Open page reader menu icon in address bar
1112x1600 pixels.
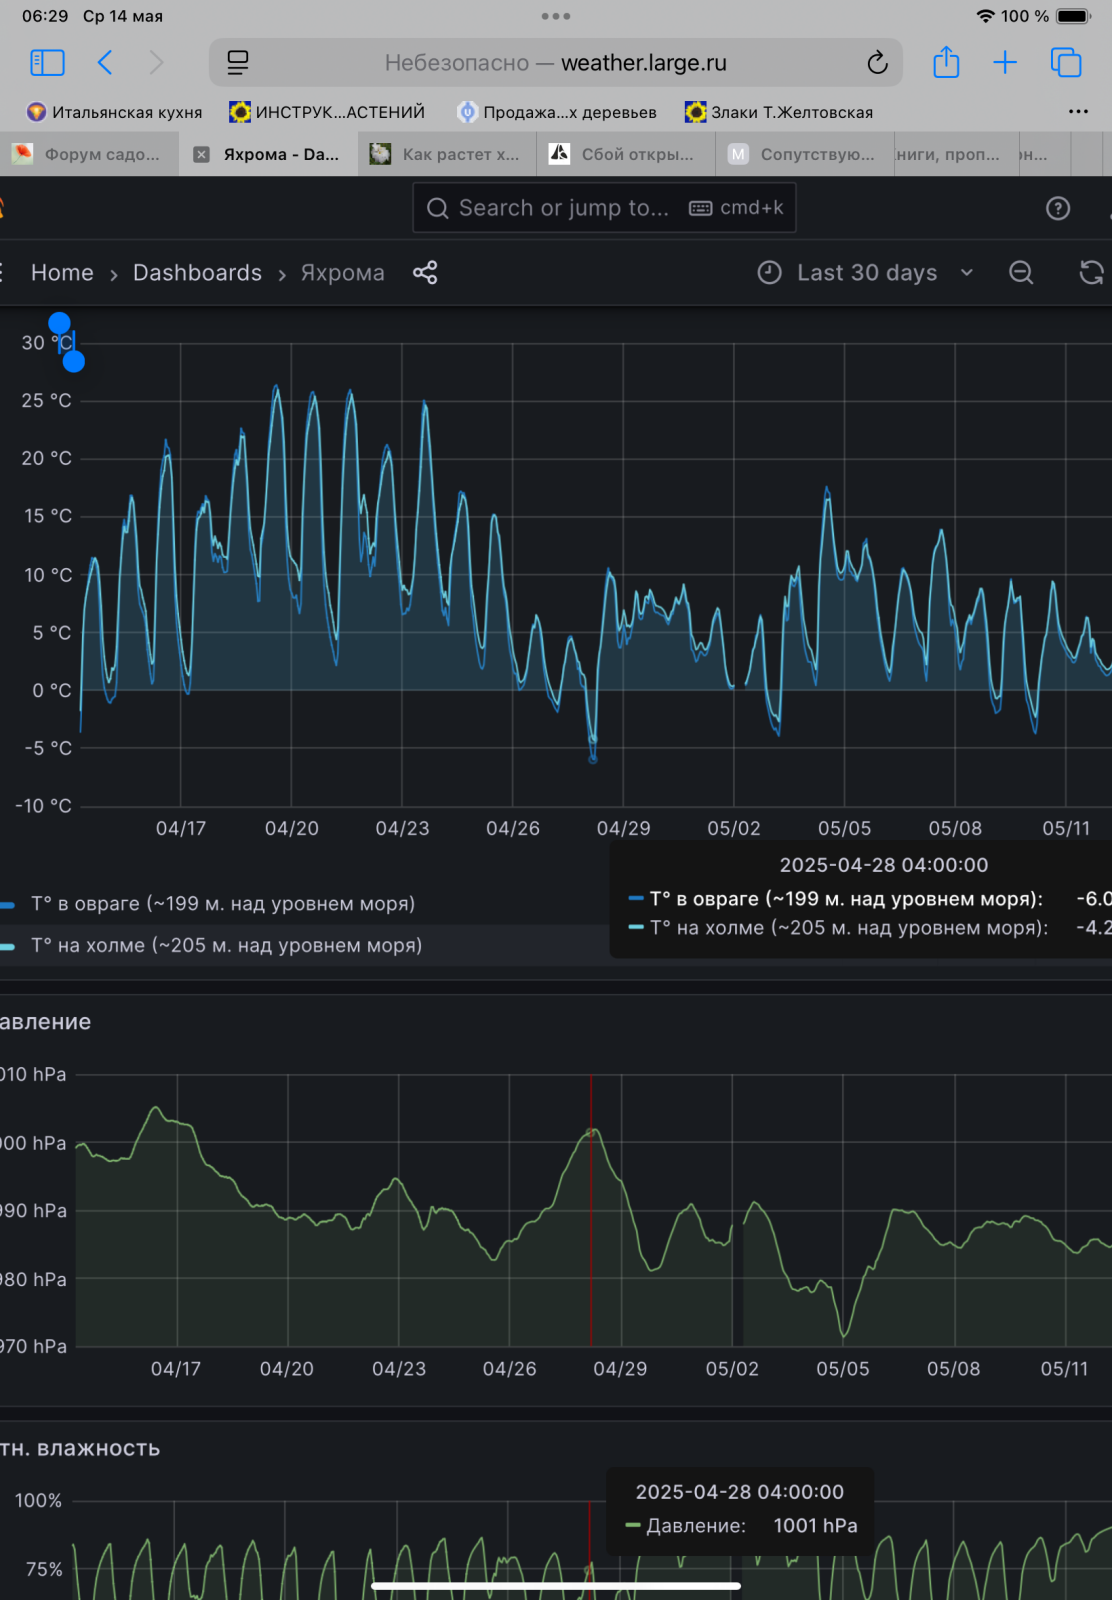(238, 63)
